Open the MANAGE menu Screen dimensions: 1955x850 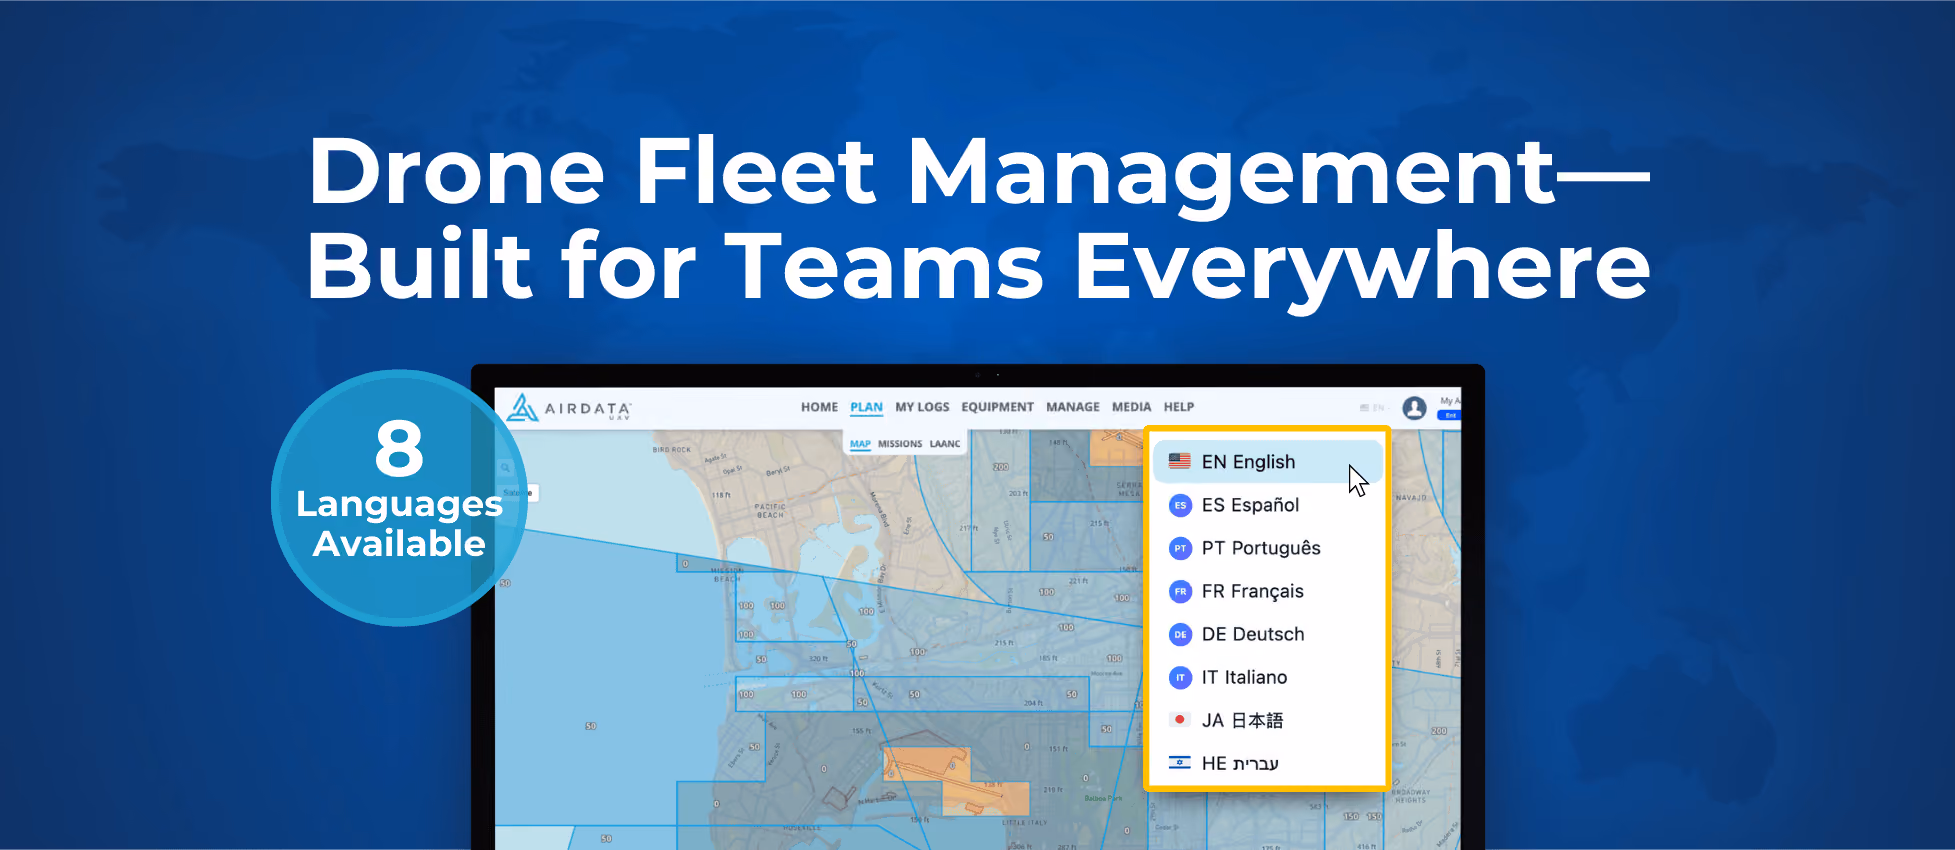(1072, 407)
